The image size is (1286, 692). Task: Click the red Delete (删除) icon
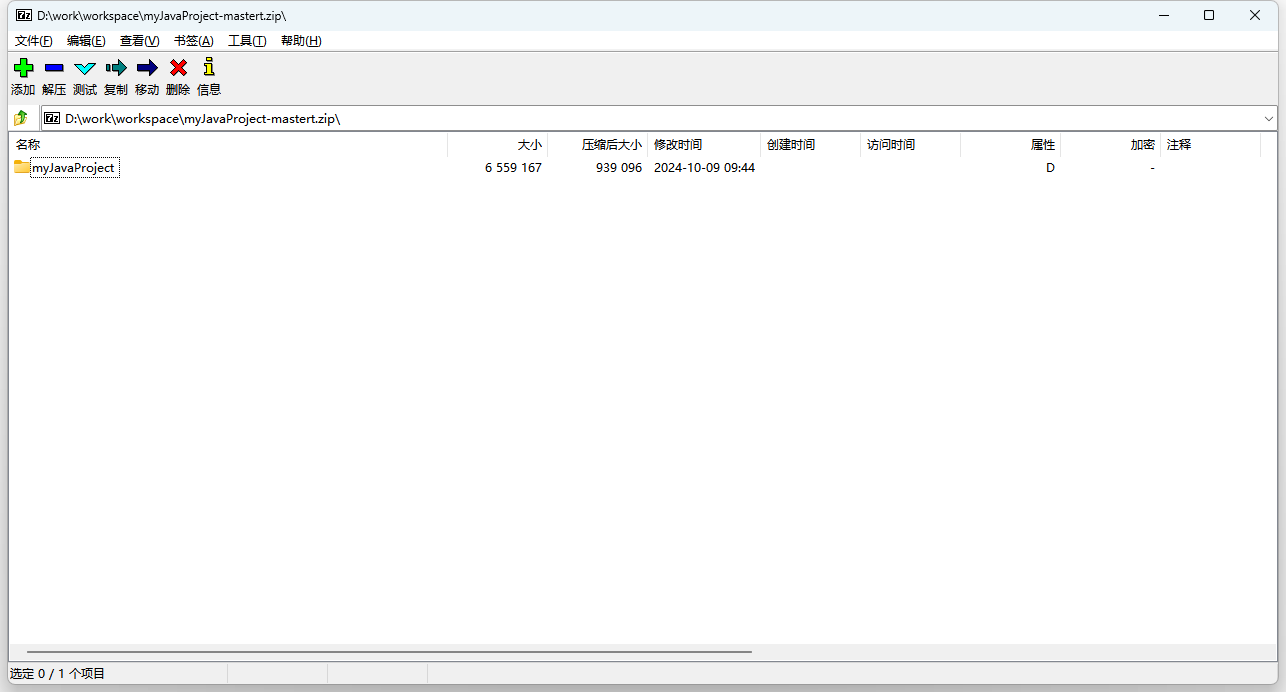tap(178, 68)
